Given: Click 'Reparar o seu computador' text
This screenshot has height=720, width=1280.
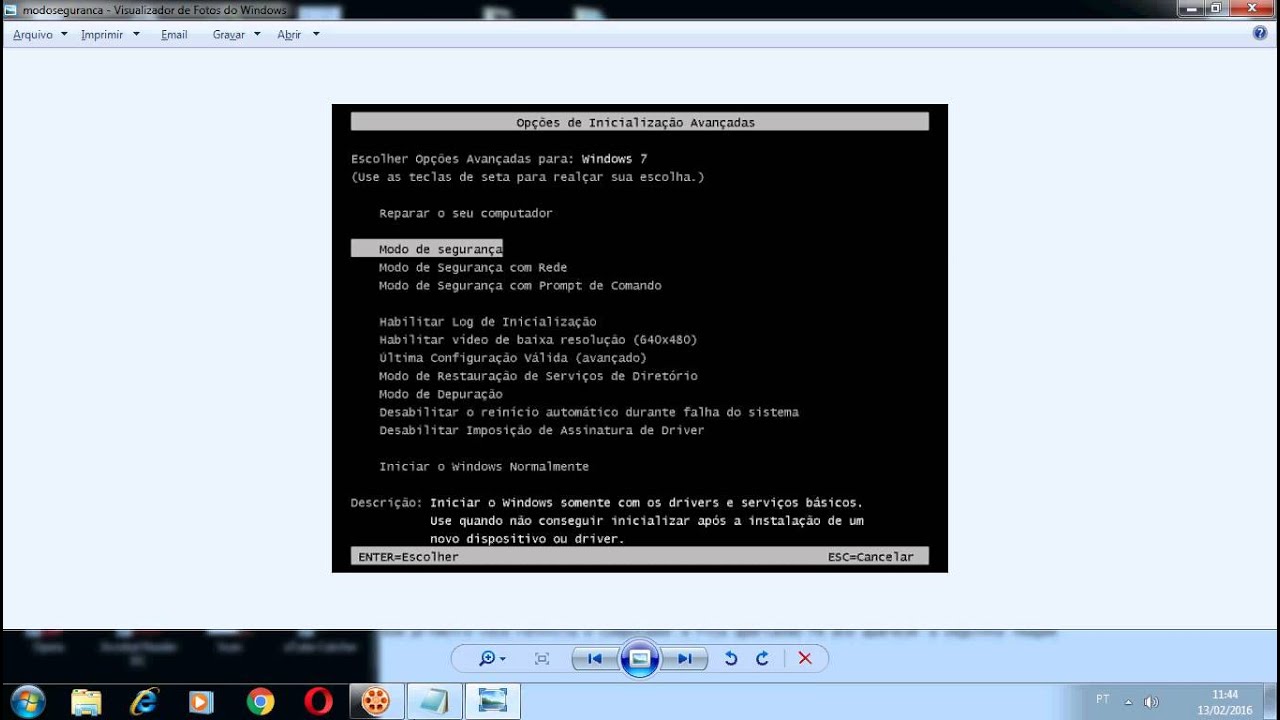Looking at the screenshot, I should 465,213.
